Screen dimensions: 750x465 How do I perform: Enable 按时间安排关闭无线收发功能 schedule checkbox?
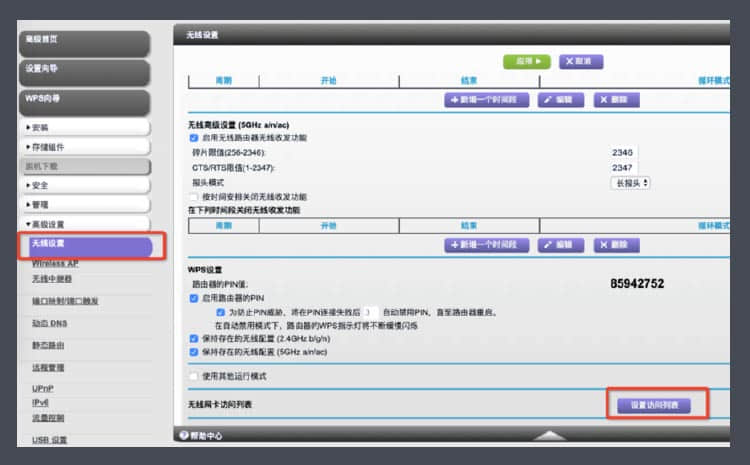194,197
